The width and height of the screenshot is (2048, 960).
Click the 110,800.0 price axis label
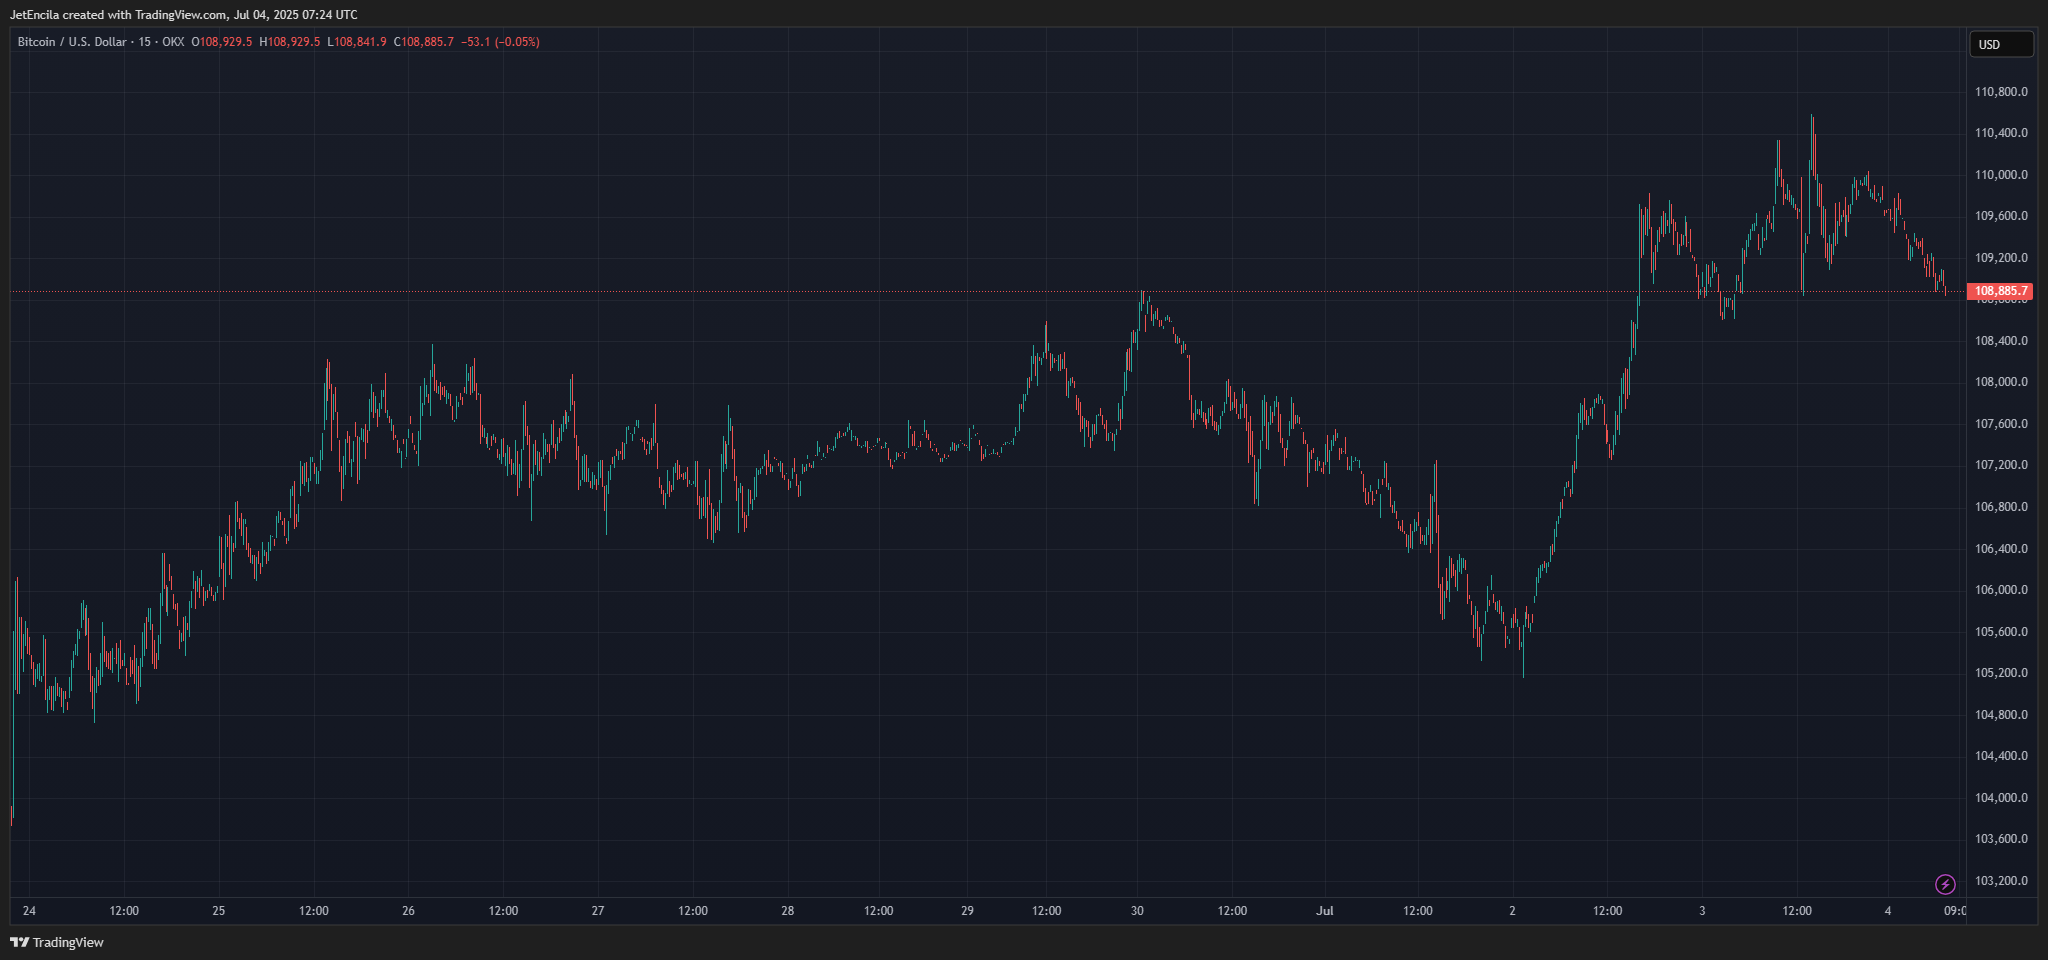coord(2001,92)
